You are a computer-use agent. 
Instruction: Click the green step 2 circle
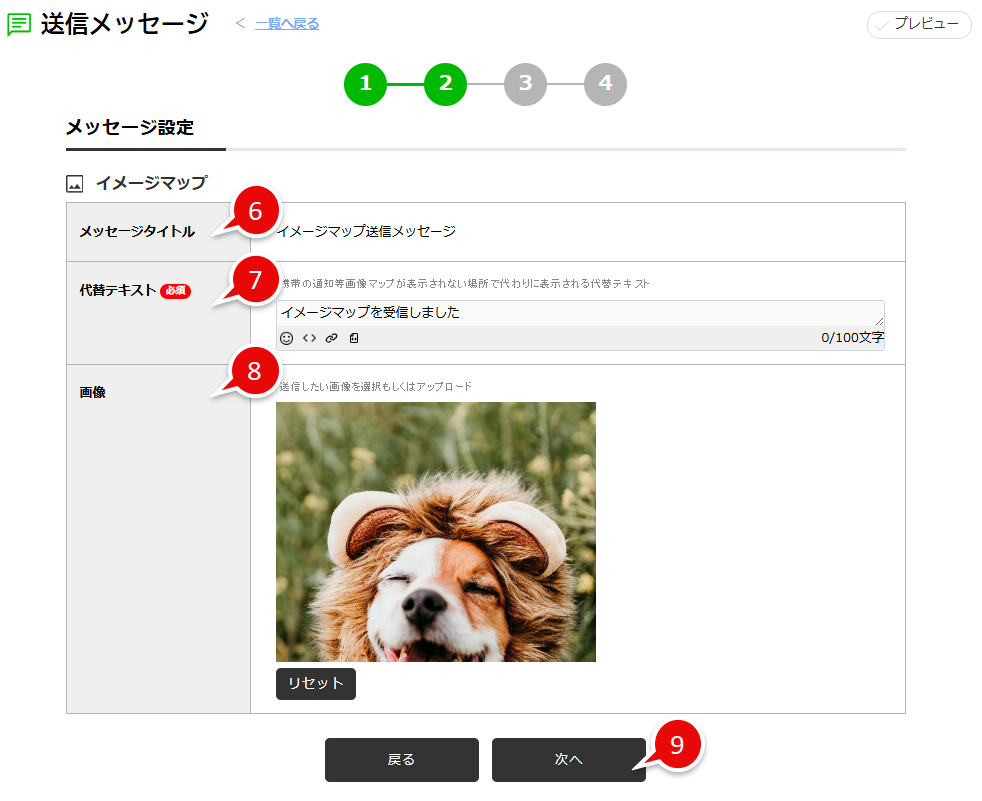[445, 85]
